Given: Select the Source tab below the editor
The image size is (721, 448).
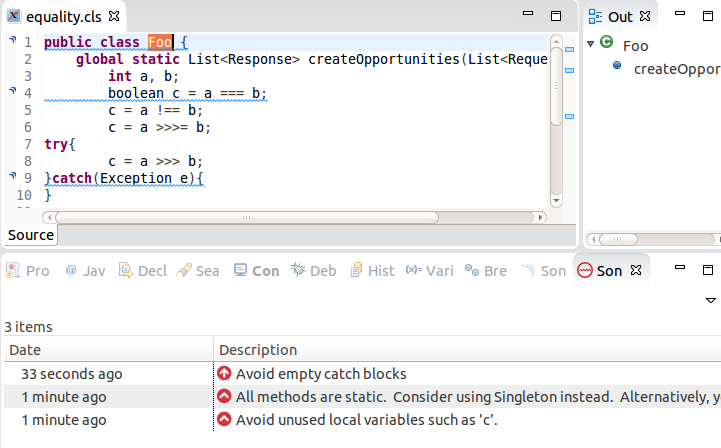Looking at the screenshot, I should pos(31,235).
